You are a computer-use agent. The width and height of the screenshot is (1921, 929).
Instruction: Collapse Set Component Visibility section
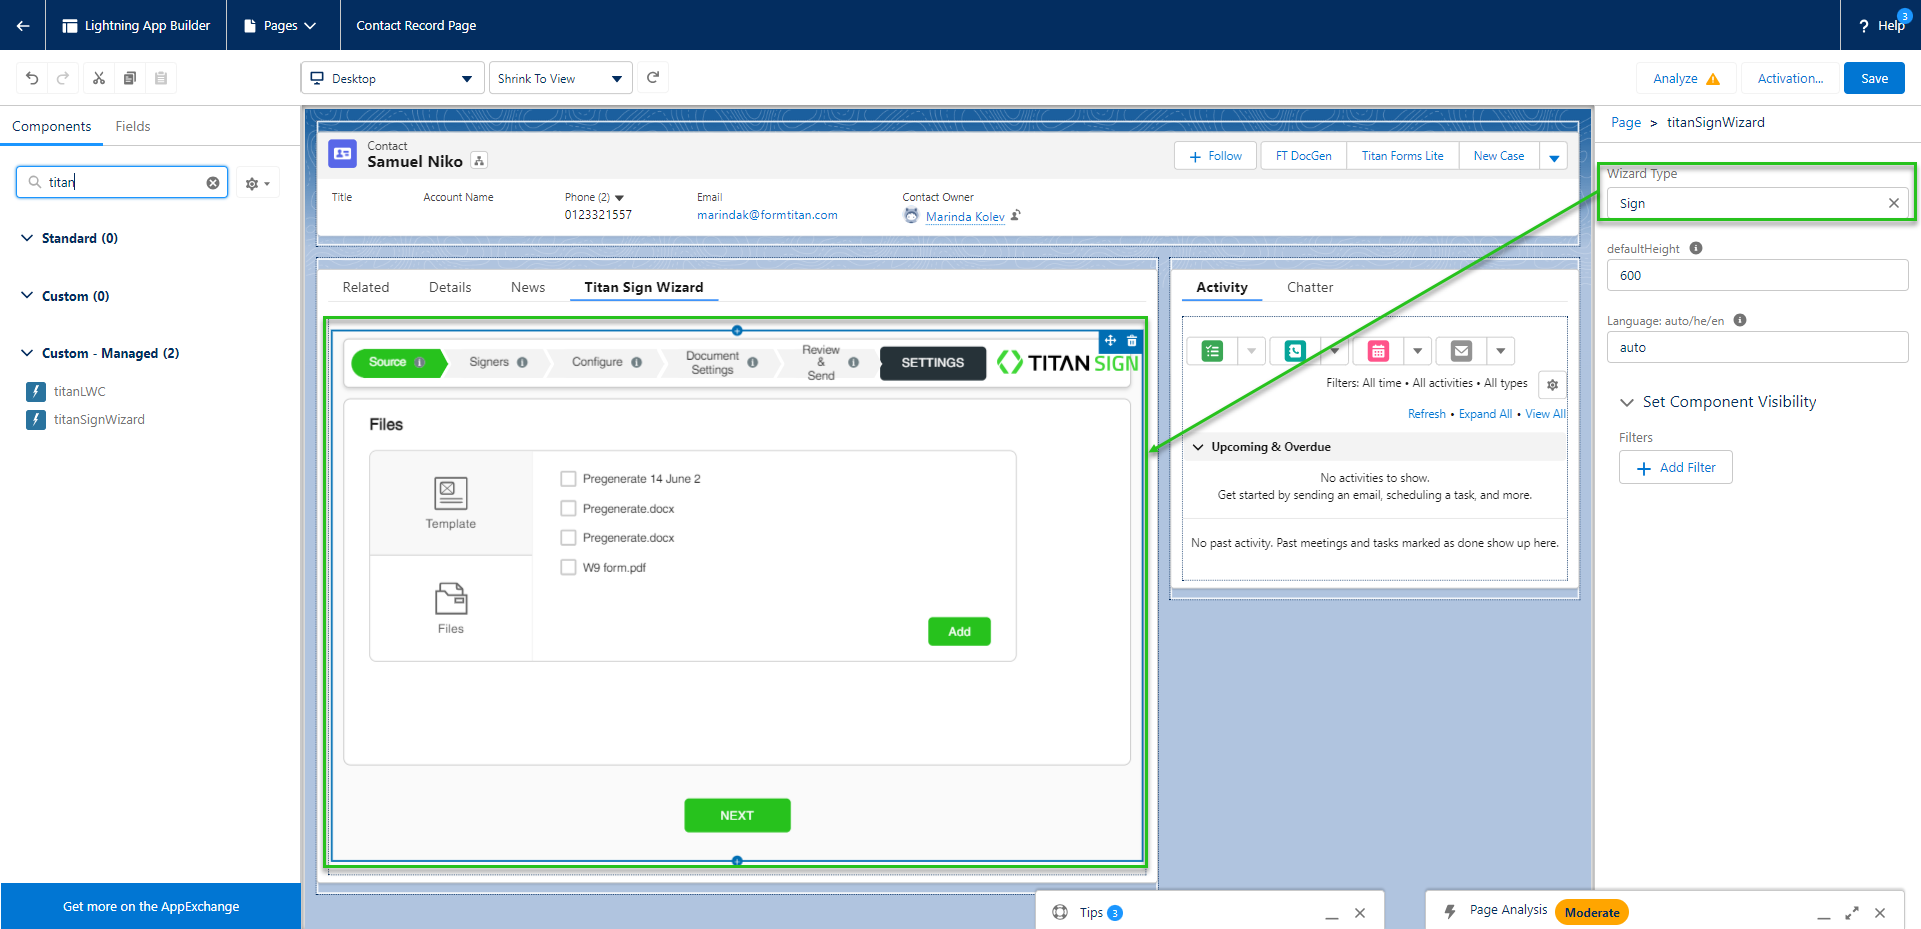(1626, 402)
